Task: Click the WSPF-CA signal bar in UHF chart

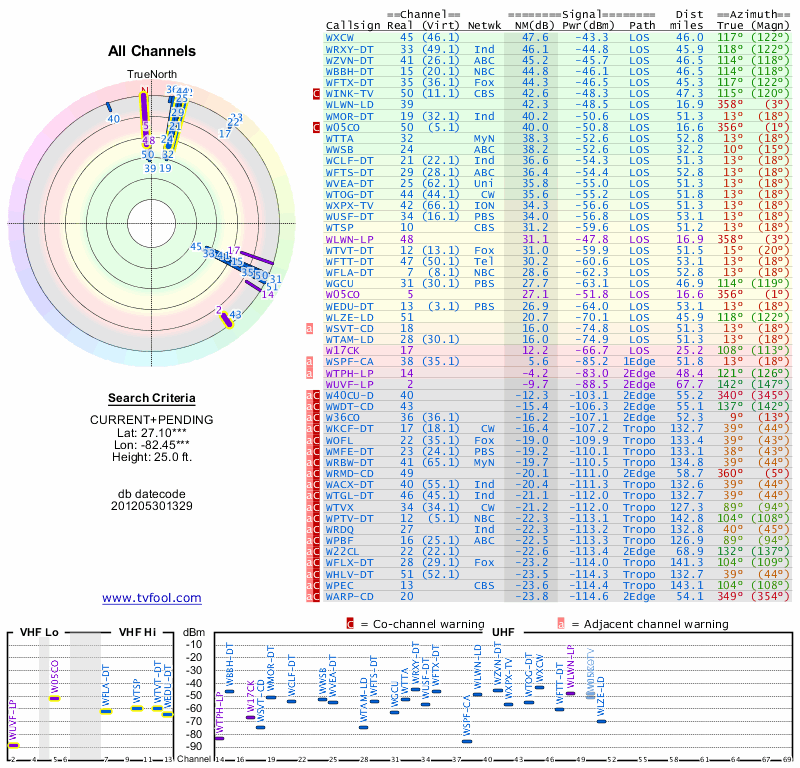Action: 467,741
